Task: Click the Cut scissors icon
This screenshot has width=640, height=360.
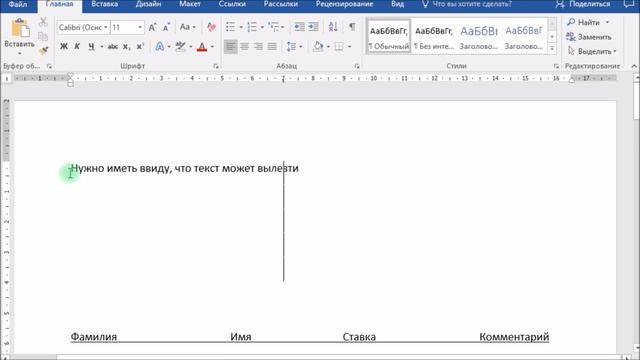Action: click(x=43, y=22)
